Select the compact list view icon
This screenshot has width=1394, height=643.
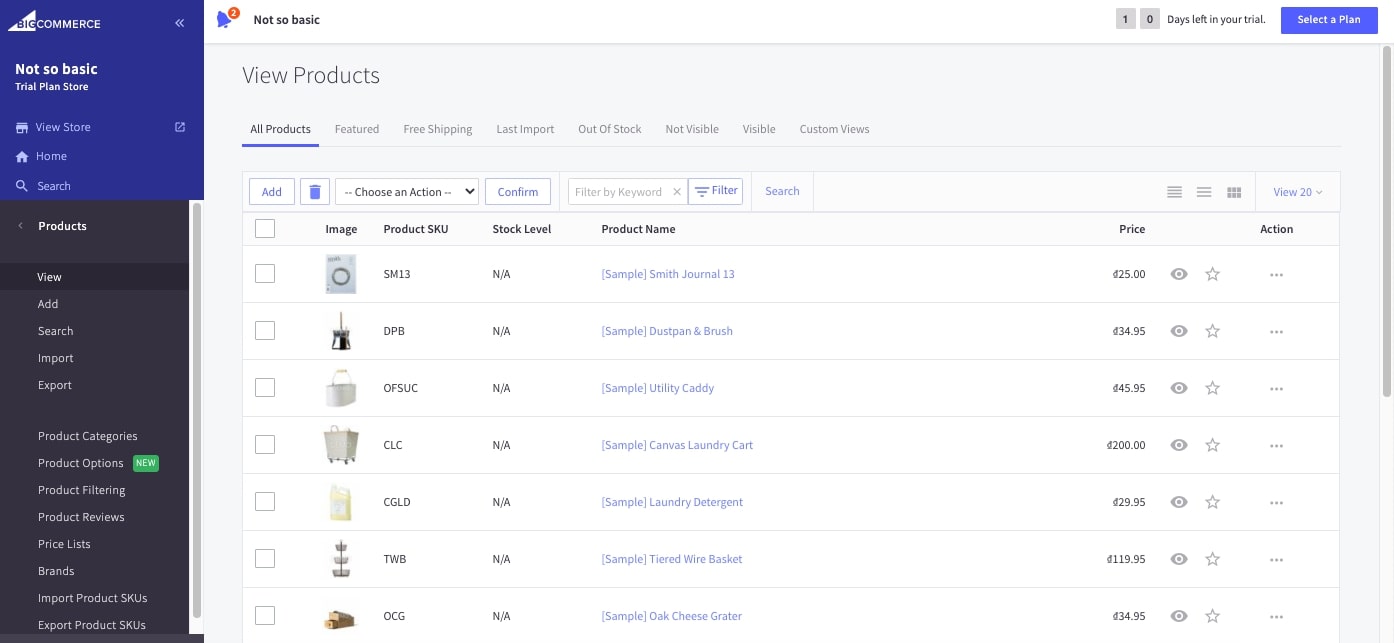1204,191
